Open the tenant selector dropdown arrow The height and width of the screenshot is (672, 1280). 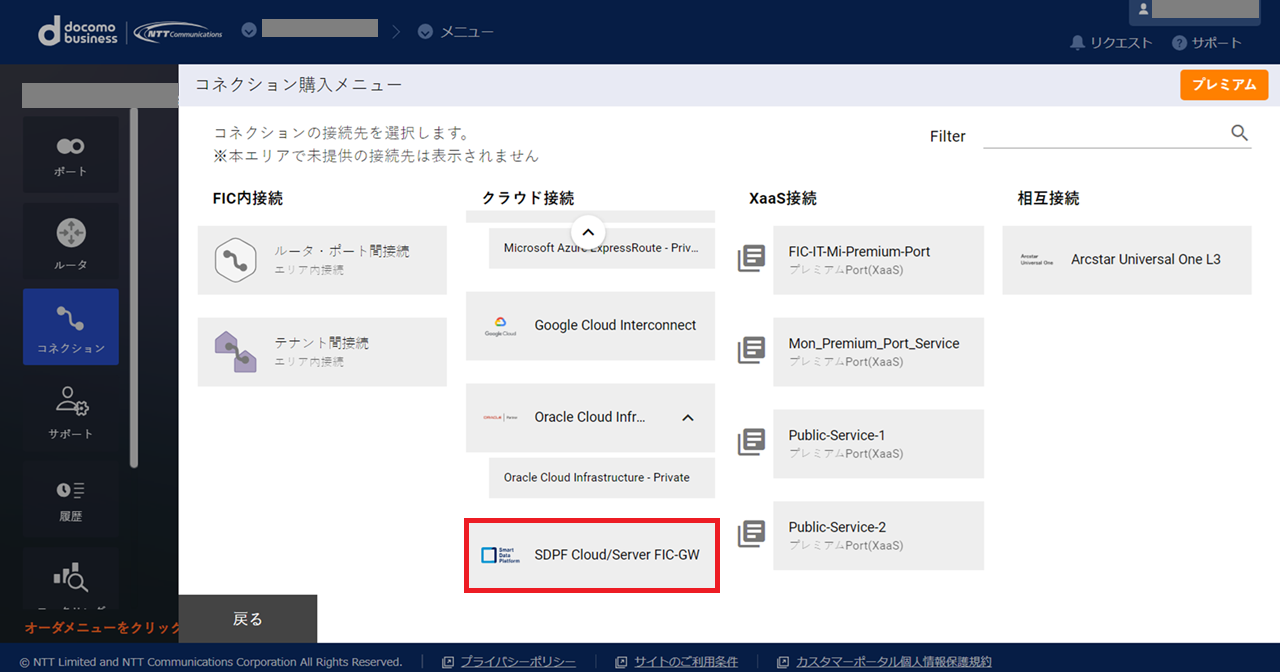[249, 30]
